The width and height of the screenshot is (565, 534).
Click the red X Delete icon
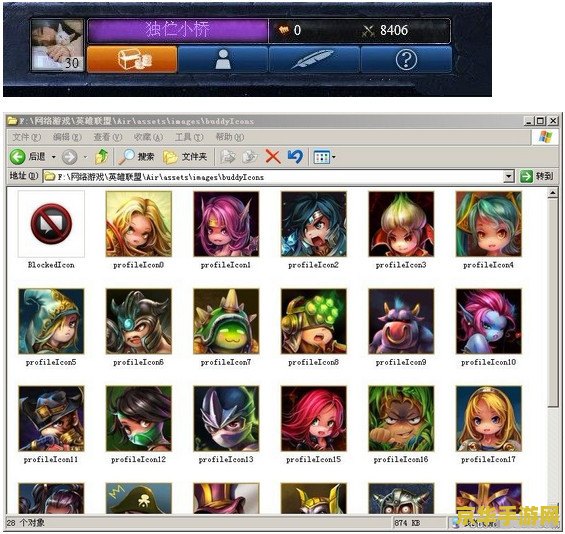coord(273,157)
